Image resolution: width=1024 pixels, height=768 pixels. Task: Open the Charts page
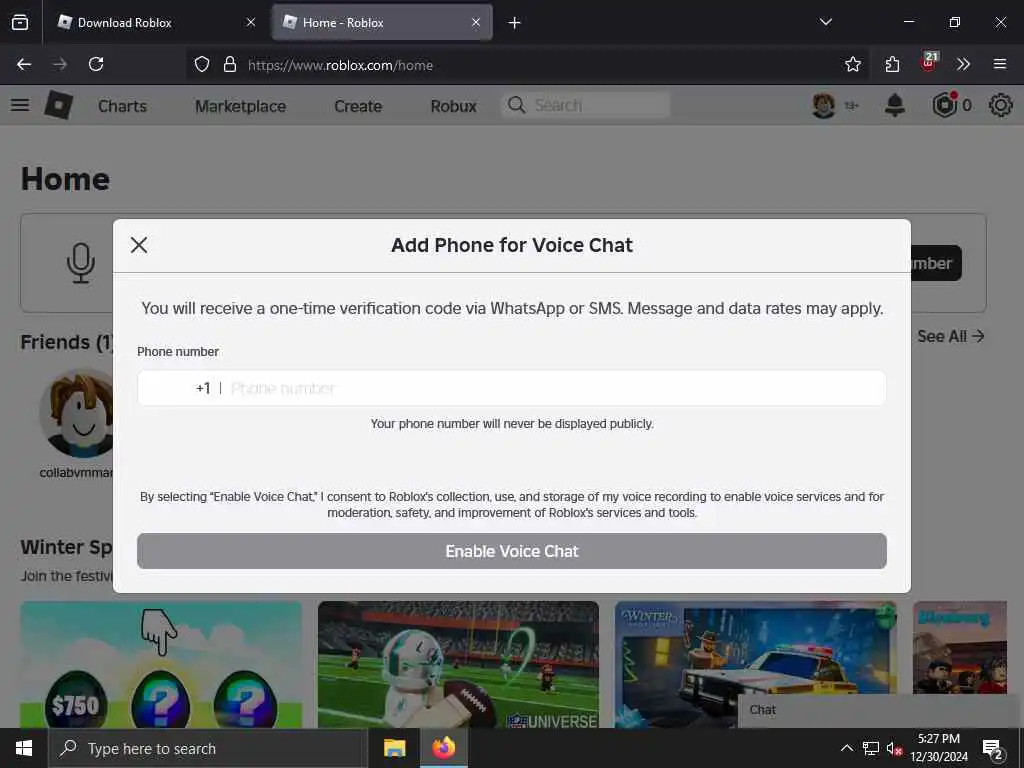tap(122, 106)
